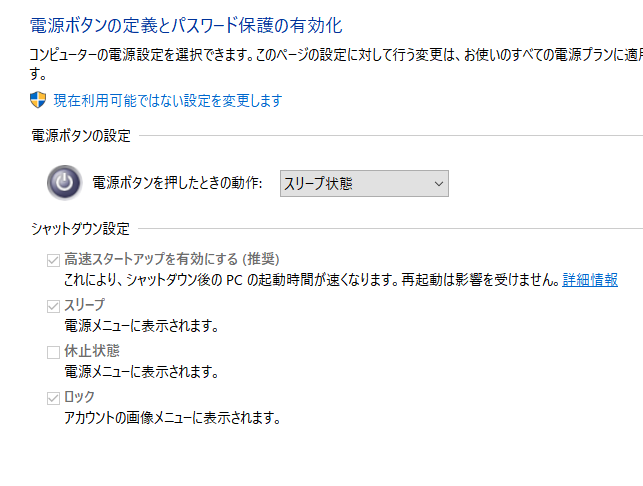Click the round power button icon
The image size is (643, 486).
(64, 183)
